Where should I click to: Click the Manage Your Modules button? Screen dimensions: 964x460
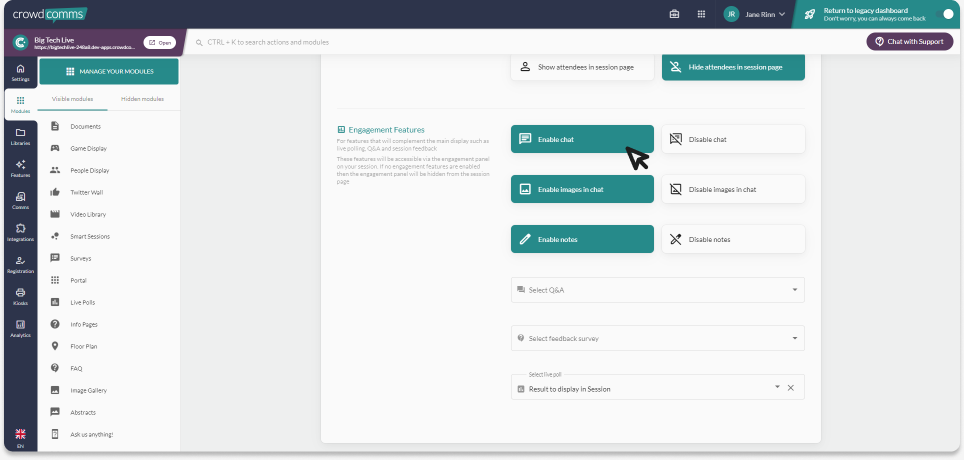pos(109,72)
